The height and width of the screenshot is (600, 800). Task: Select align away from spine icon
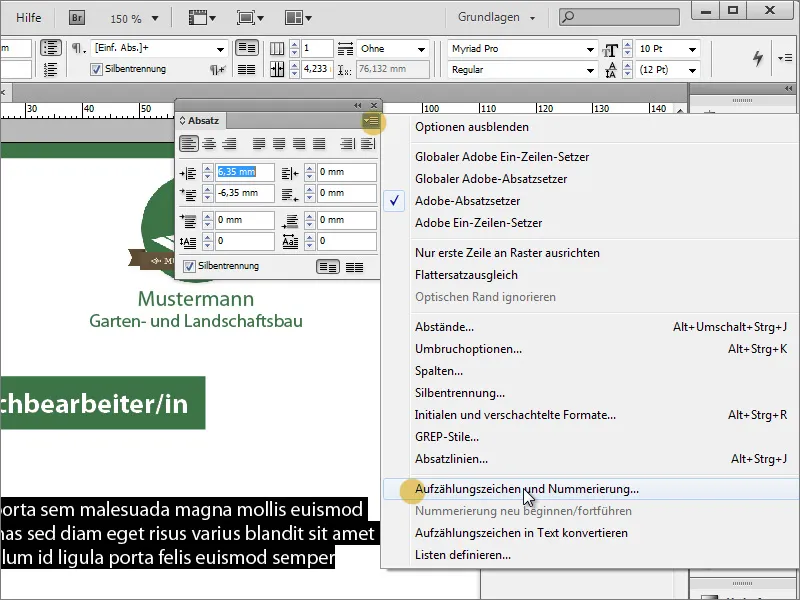(368, 144)
